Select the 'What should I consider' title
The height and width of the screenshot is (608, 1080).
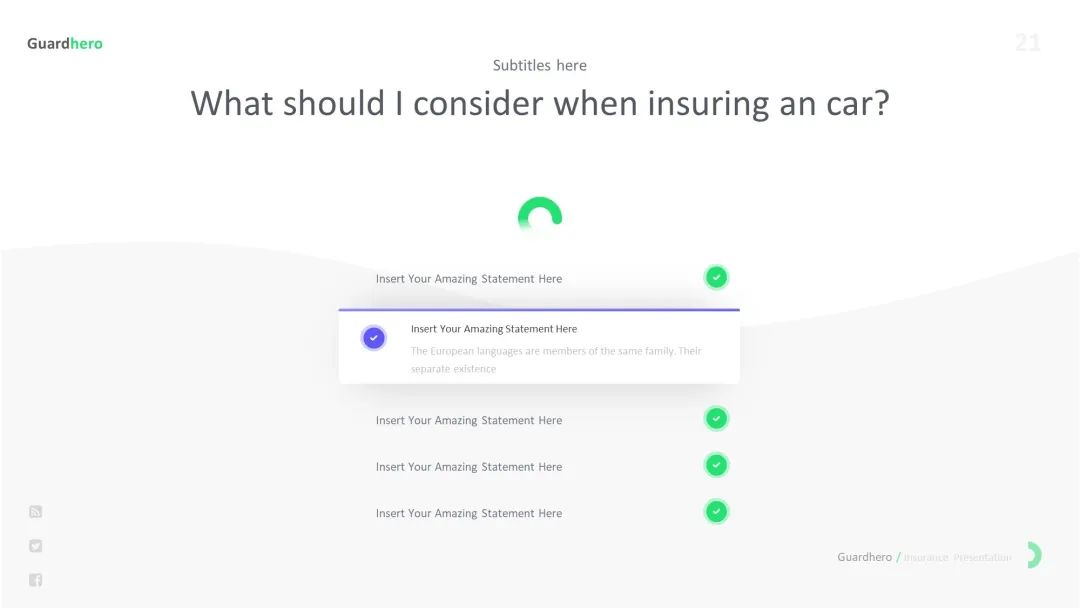coord(540,103)
